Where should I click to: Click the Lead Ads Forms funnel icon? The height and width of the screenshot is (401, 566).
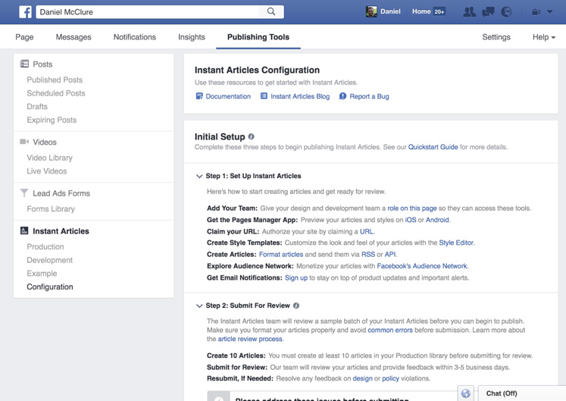(x=24, y=193)
